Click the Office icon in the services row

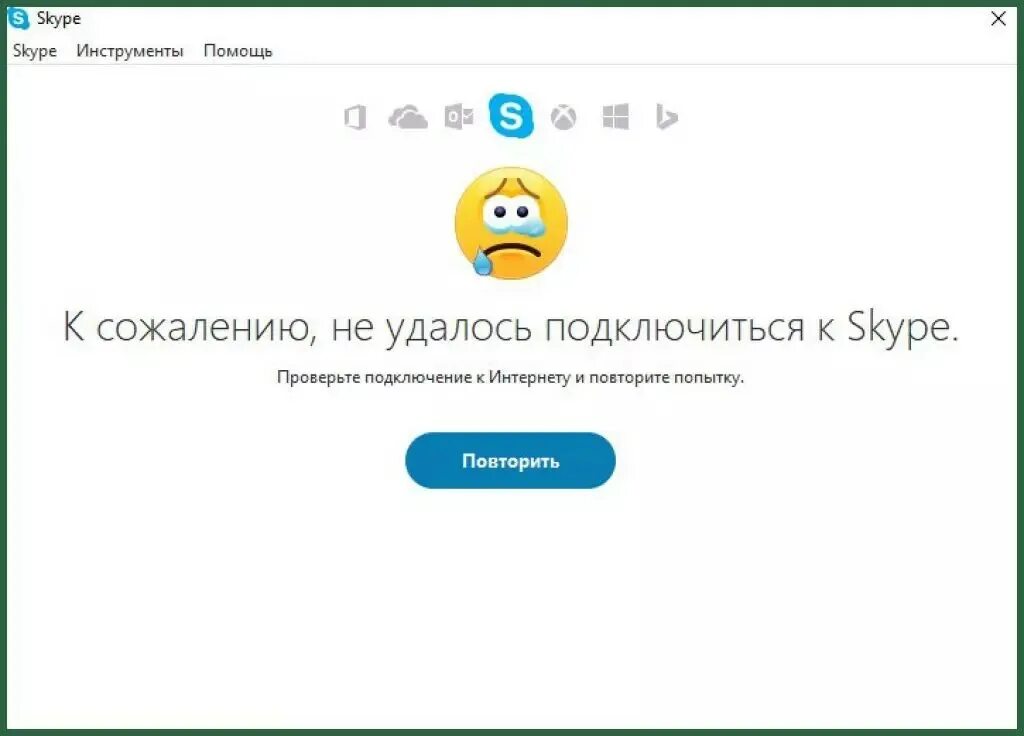pyautogui.click(x=355, y=118)
